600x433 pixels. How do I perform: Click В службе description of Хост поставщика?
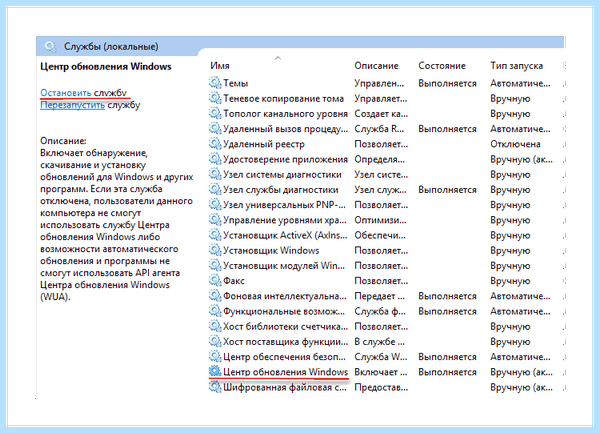point(379,342)
